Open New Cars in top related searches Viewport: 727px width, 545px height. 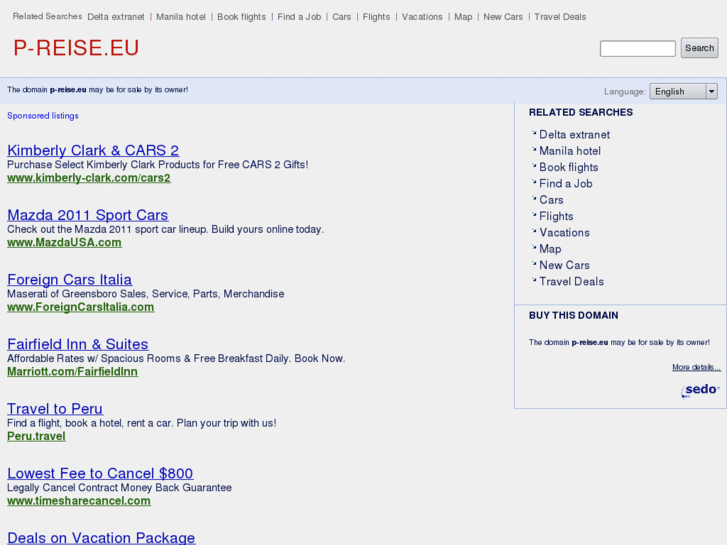coord(503,17)
